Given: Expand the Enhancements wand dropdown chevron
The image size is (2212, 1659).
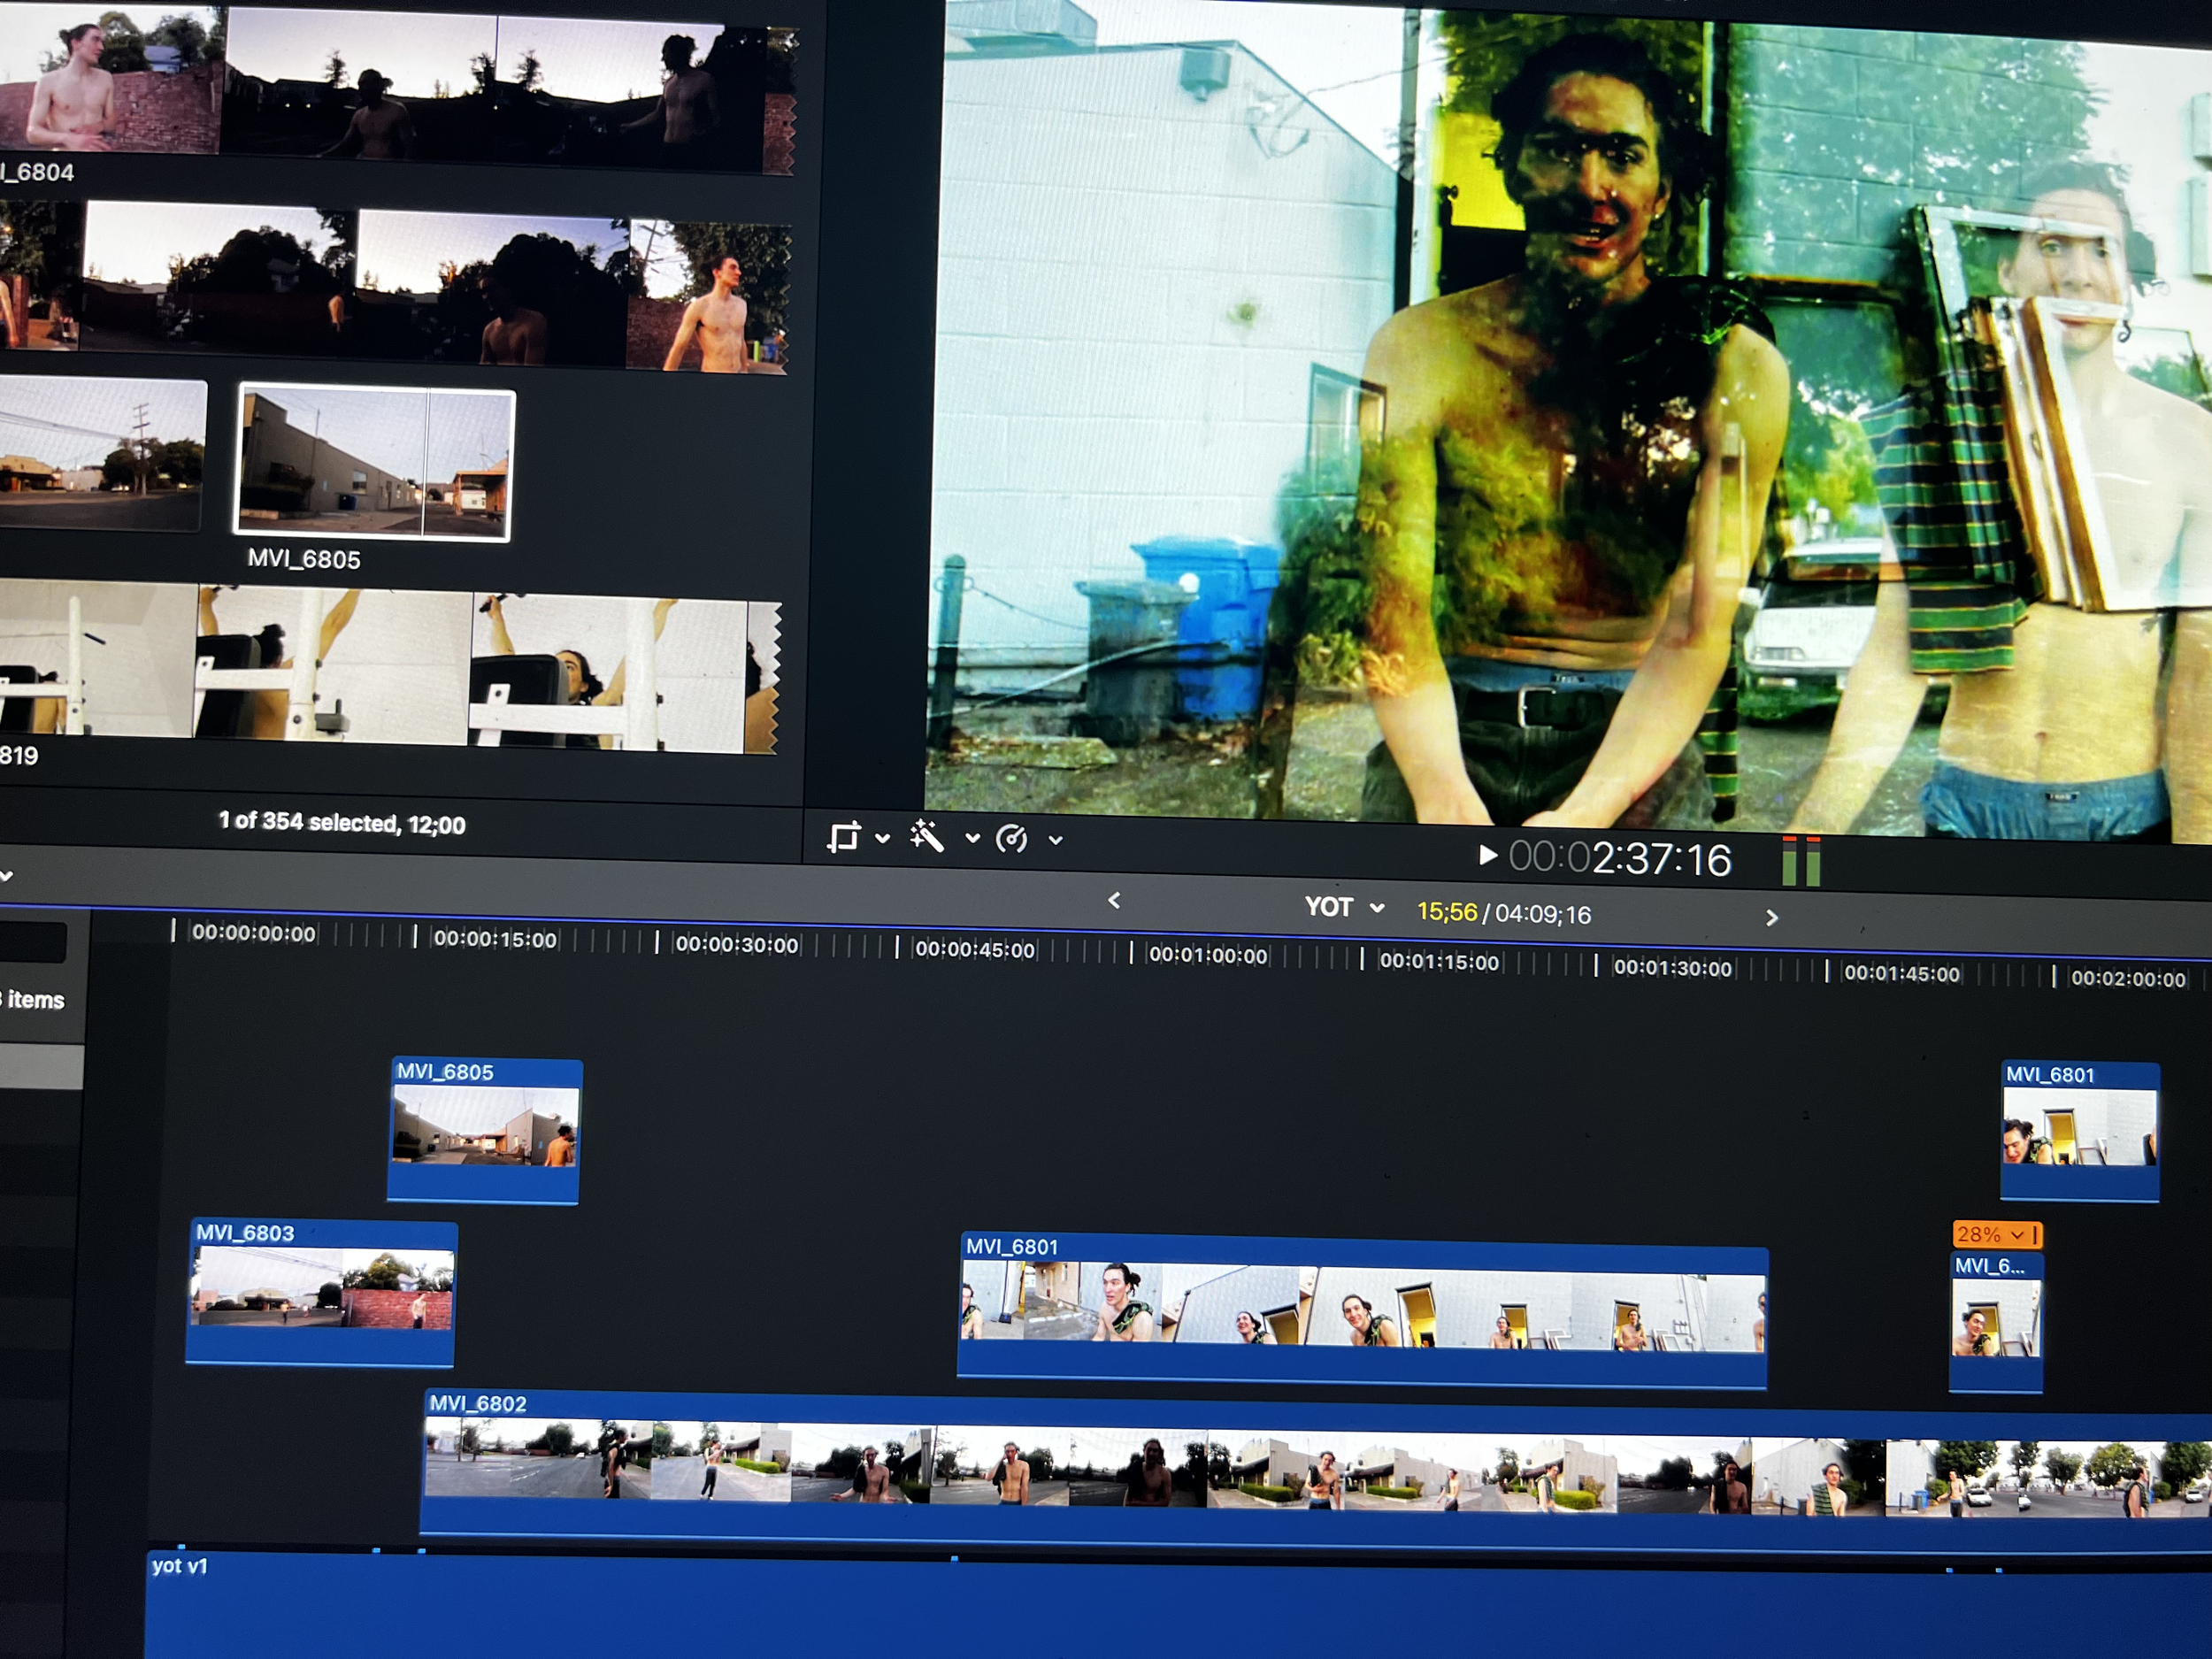Looking at the screenshot, I should 972,839.
